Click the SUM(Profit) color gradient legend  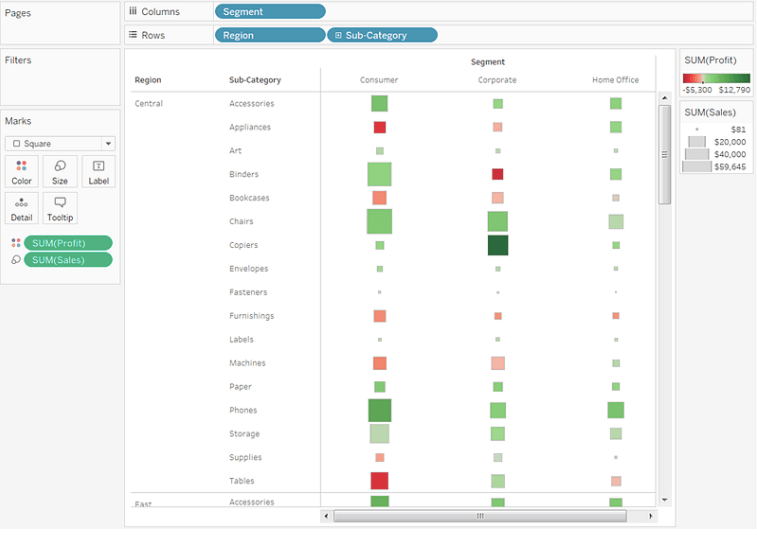[716, 78]
